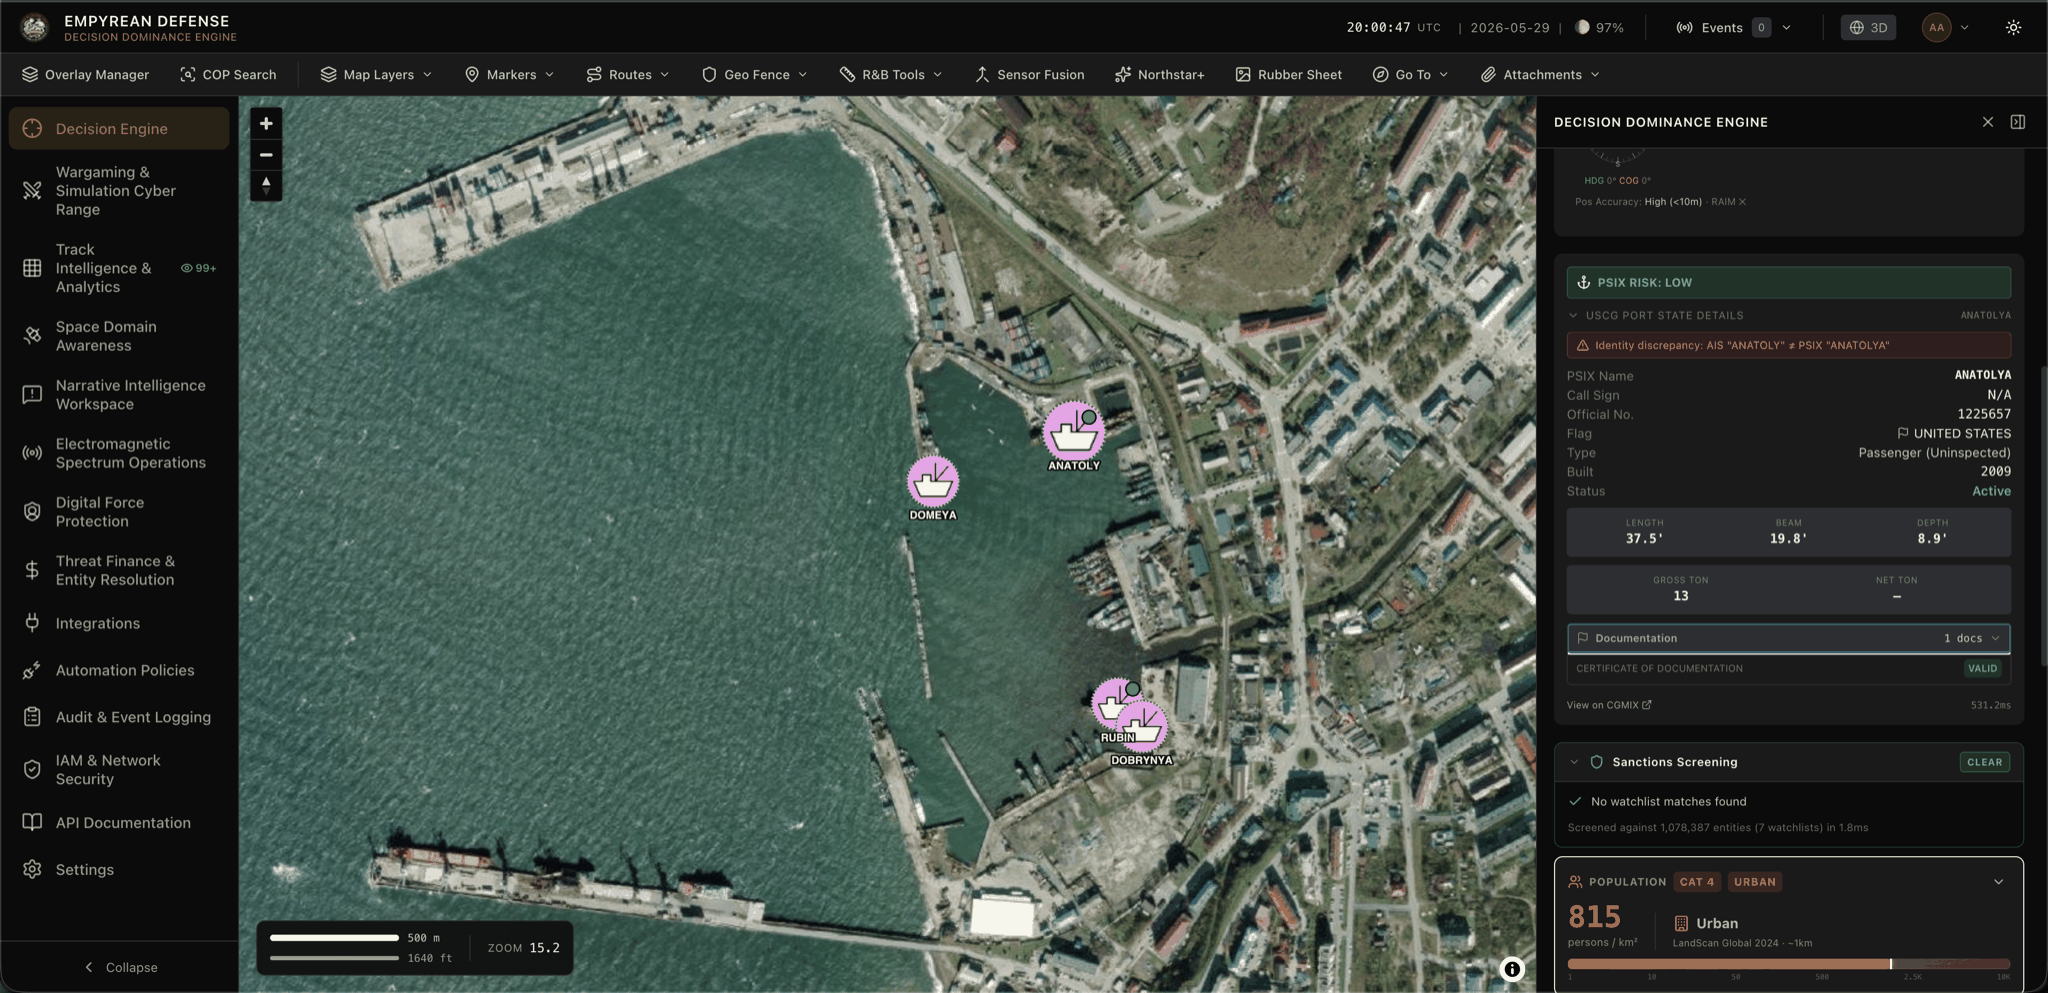This screenshot has height=993, width=2048.
Task: Collapse the left sidebar
Action: pos(120,967)
